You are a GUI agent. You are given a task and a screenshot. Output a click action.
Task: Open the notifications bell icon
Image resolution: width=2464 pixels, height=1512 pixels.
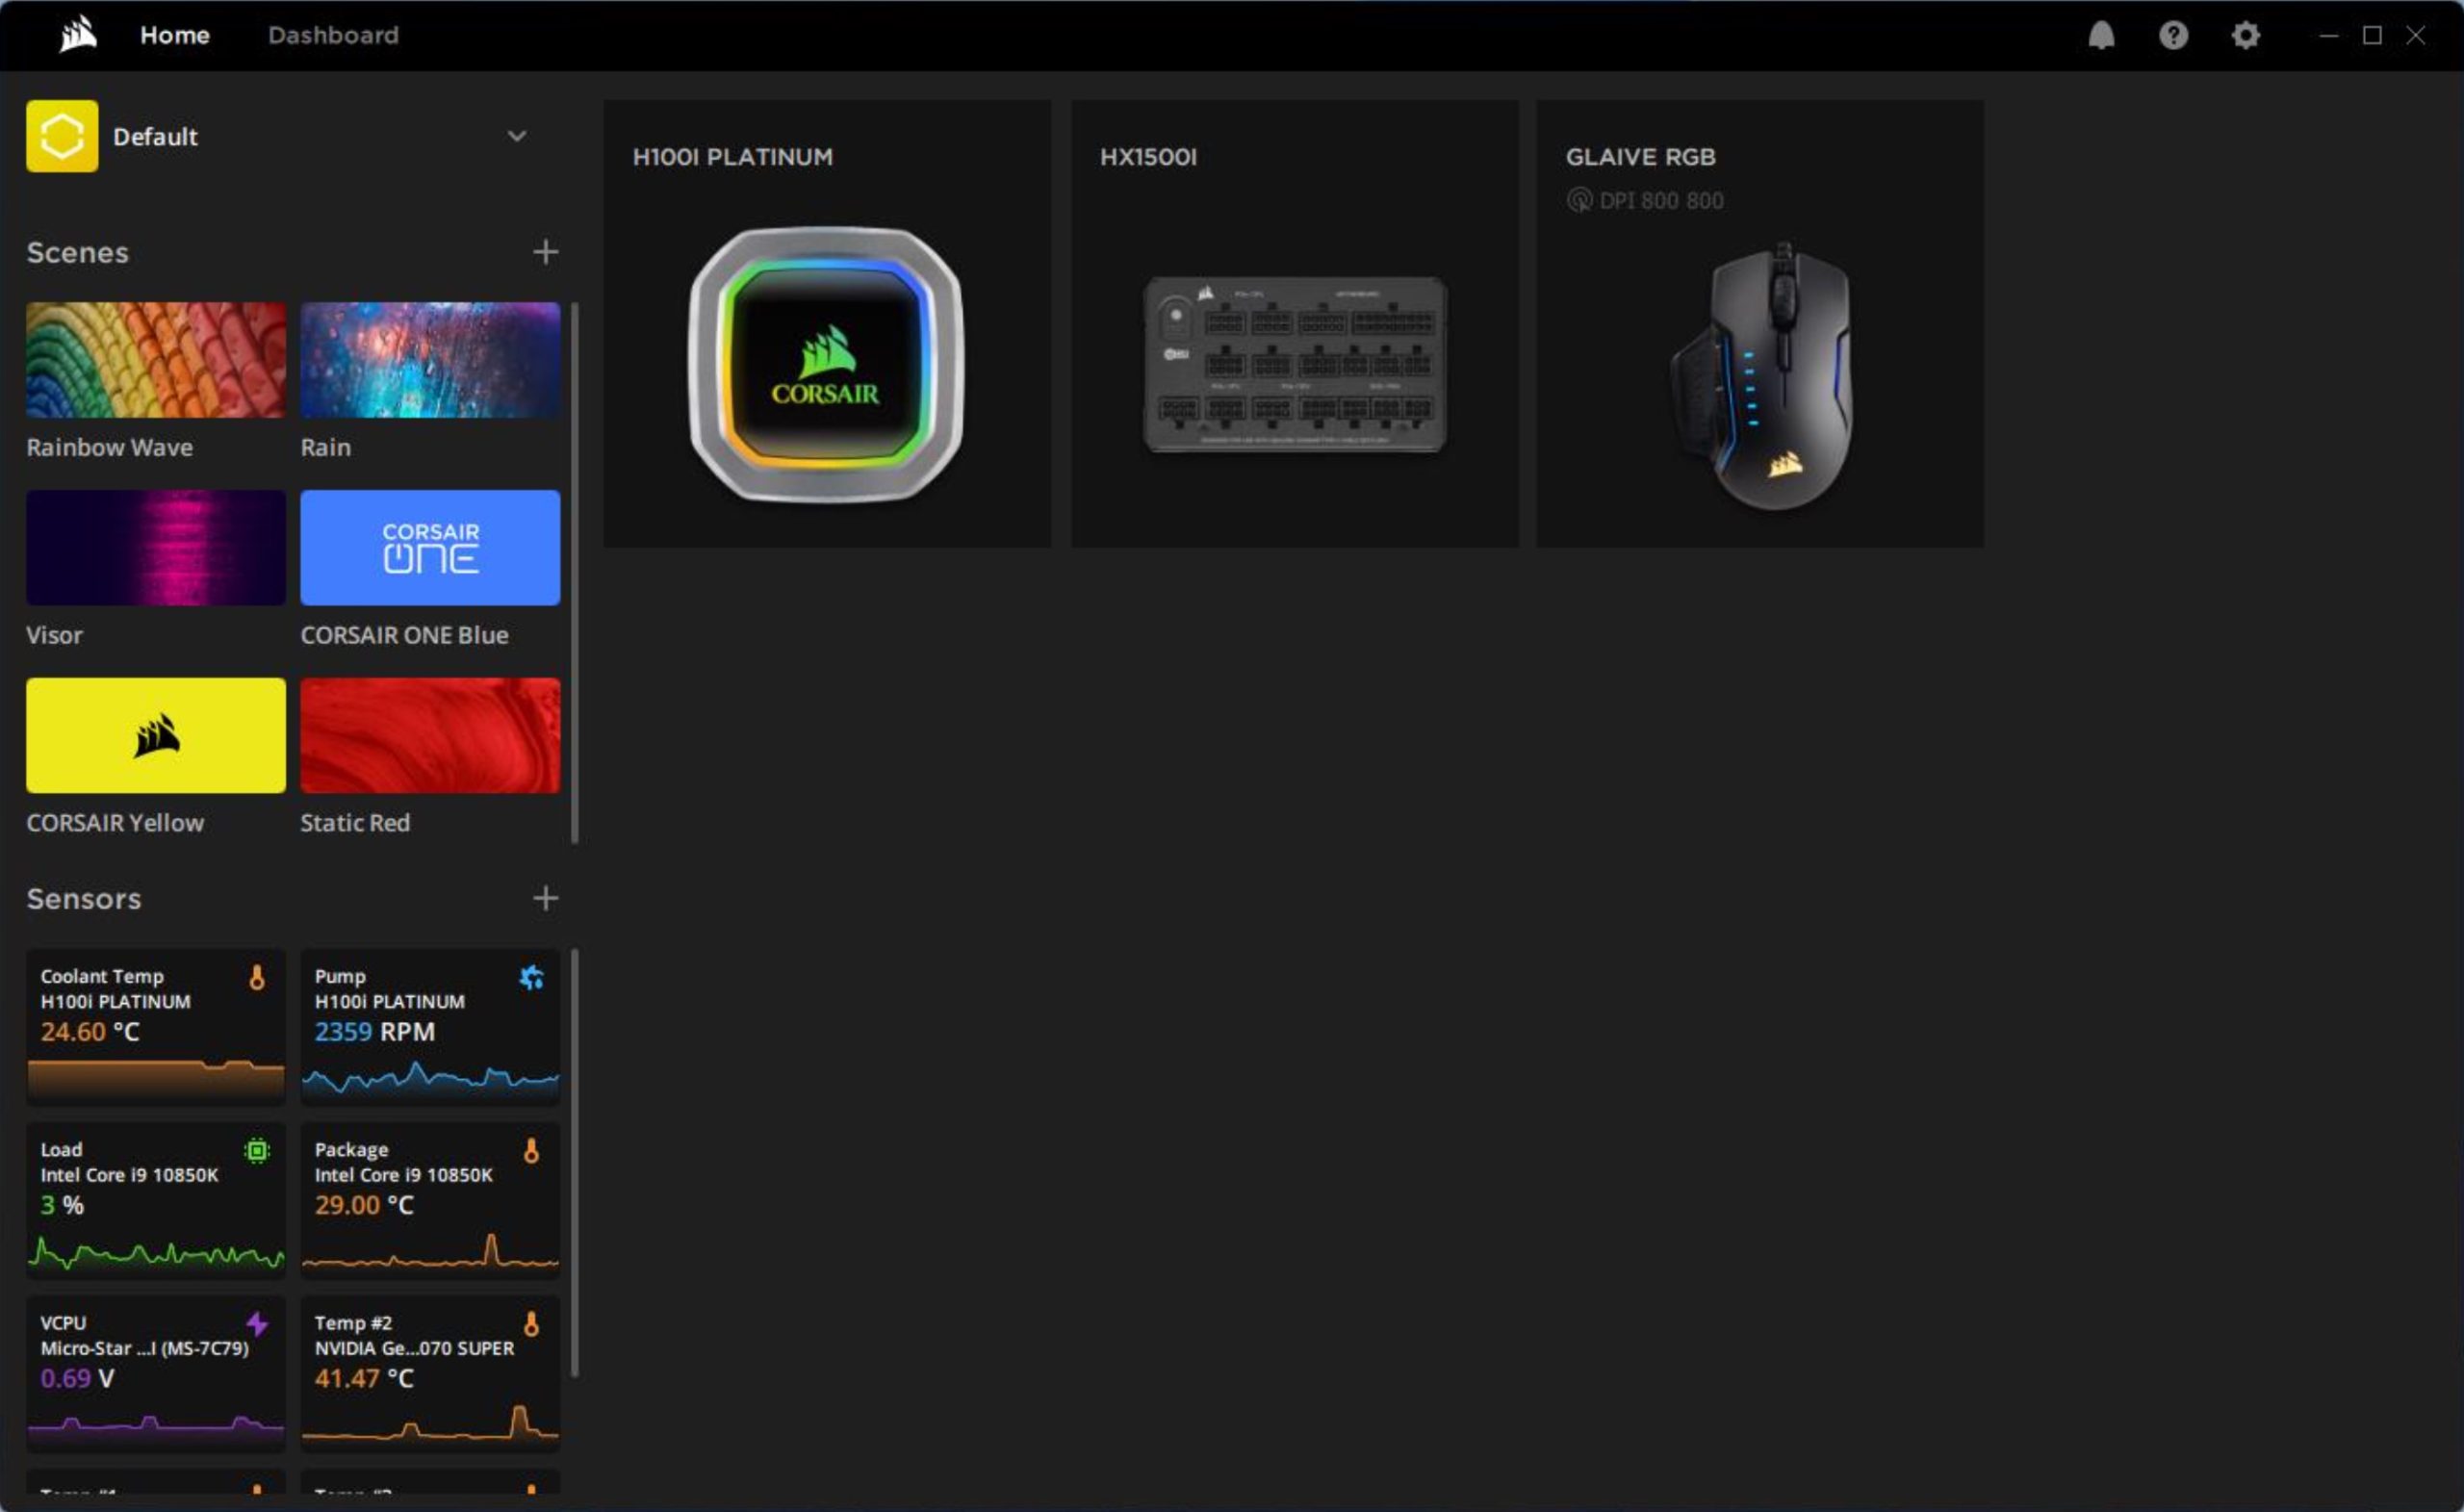click(x=2101, y=36)
